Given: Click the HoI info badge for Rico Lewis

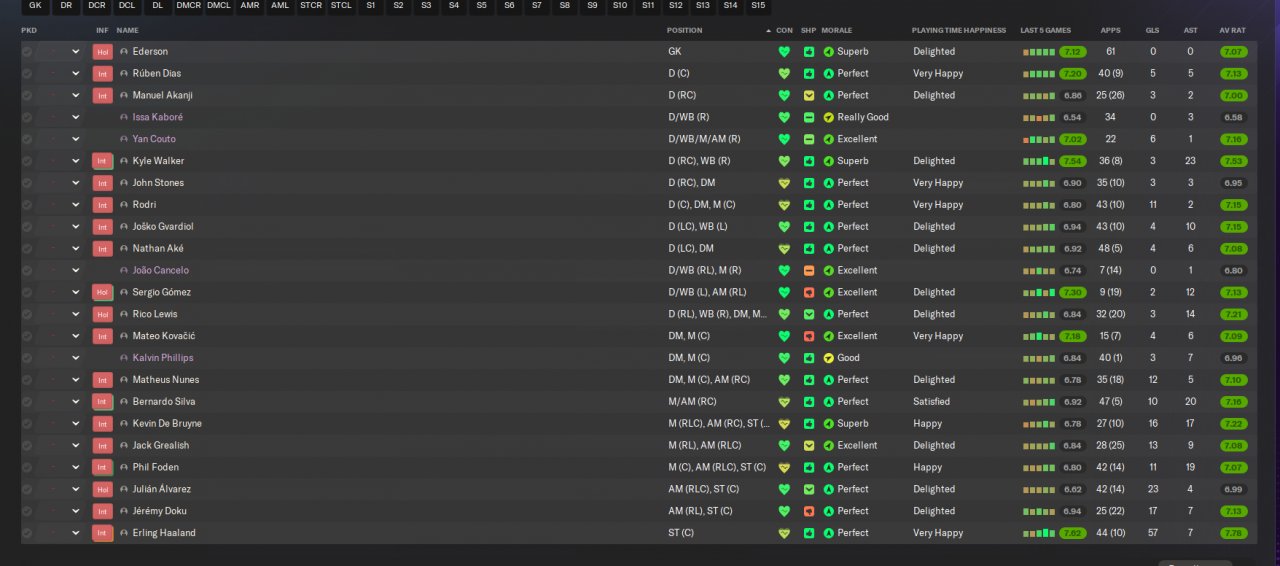Looking at the screenshot, I should [x=102, y=314].
